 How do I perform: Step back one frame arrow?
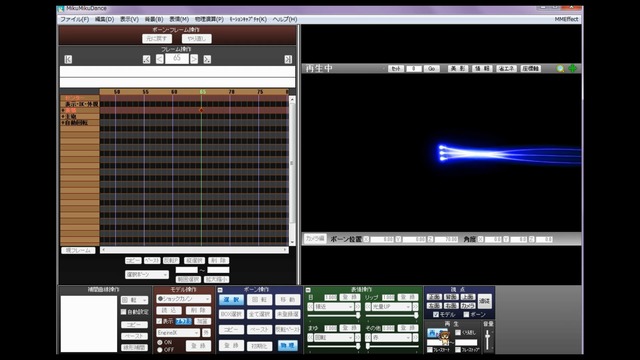(160, 59)
